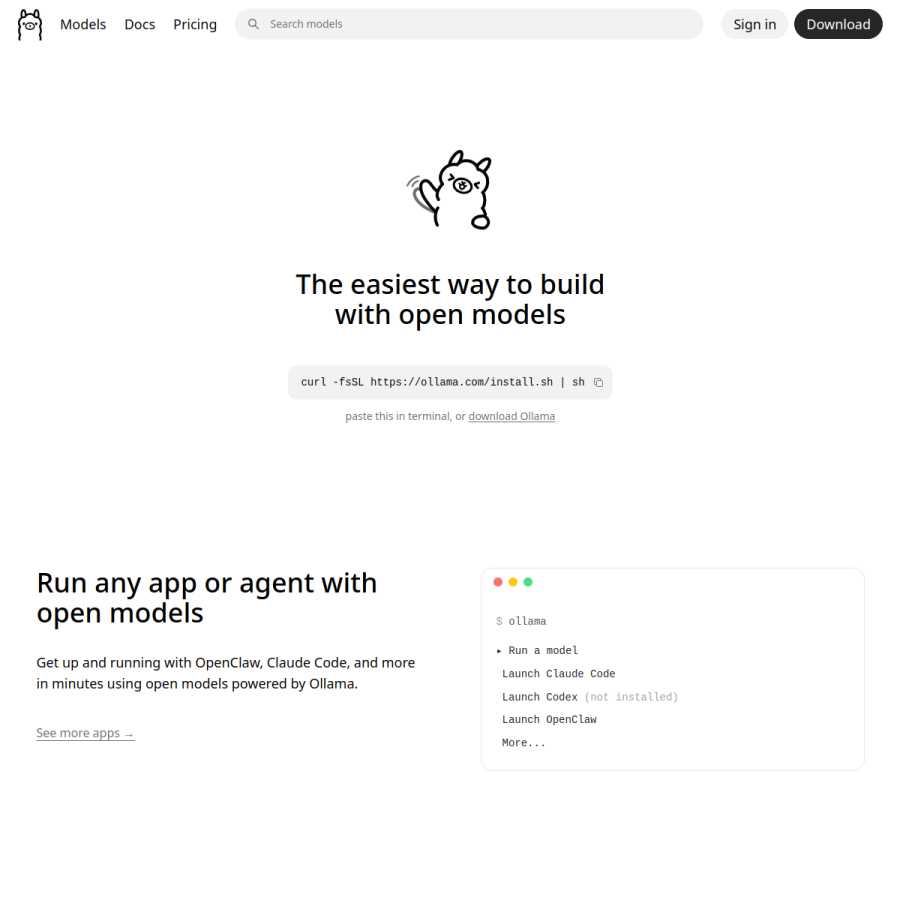Viewport: 900px width, 900px height.
Task: Select the More... terminal entry
Action: 523,743
